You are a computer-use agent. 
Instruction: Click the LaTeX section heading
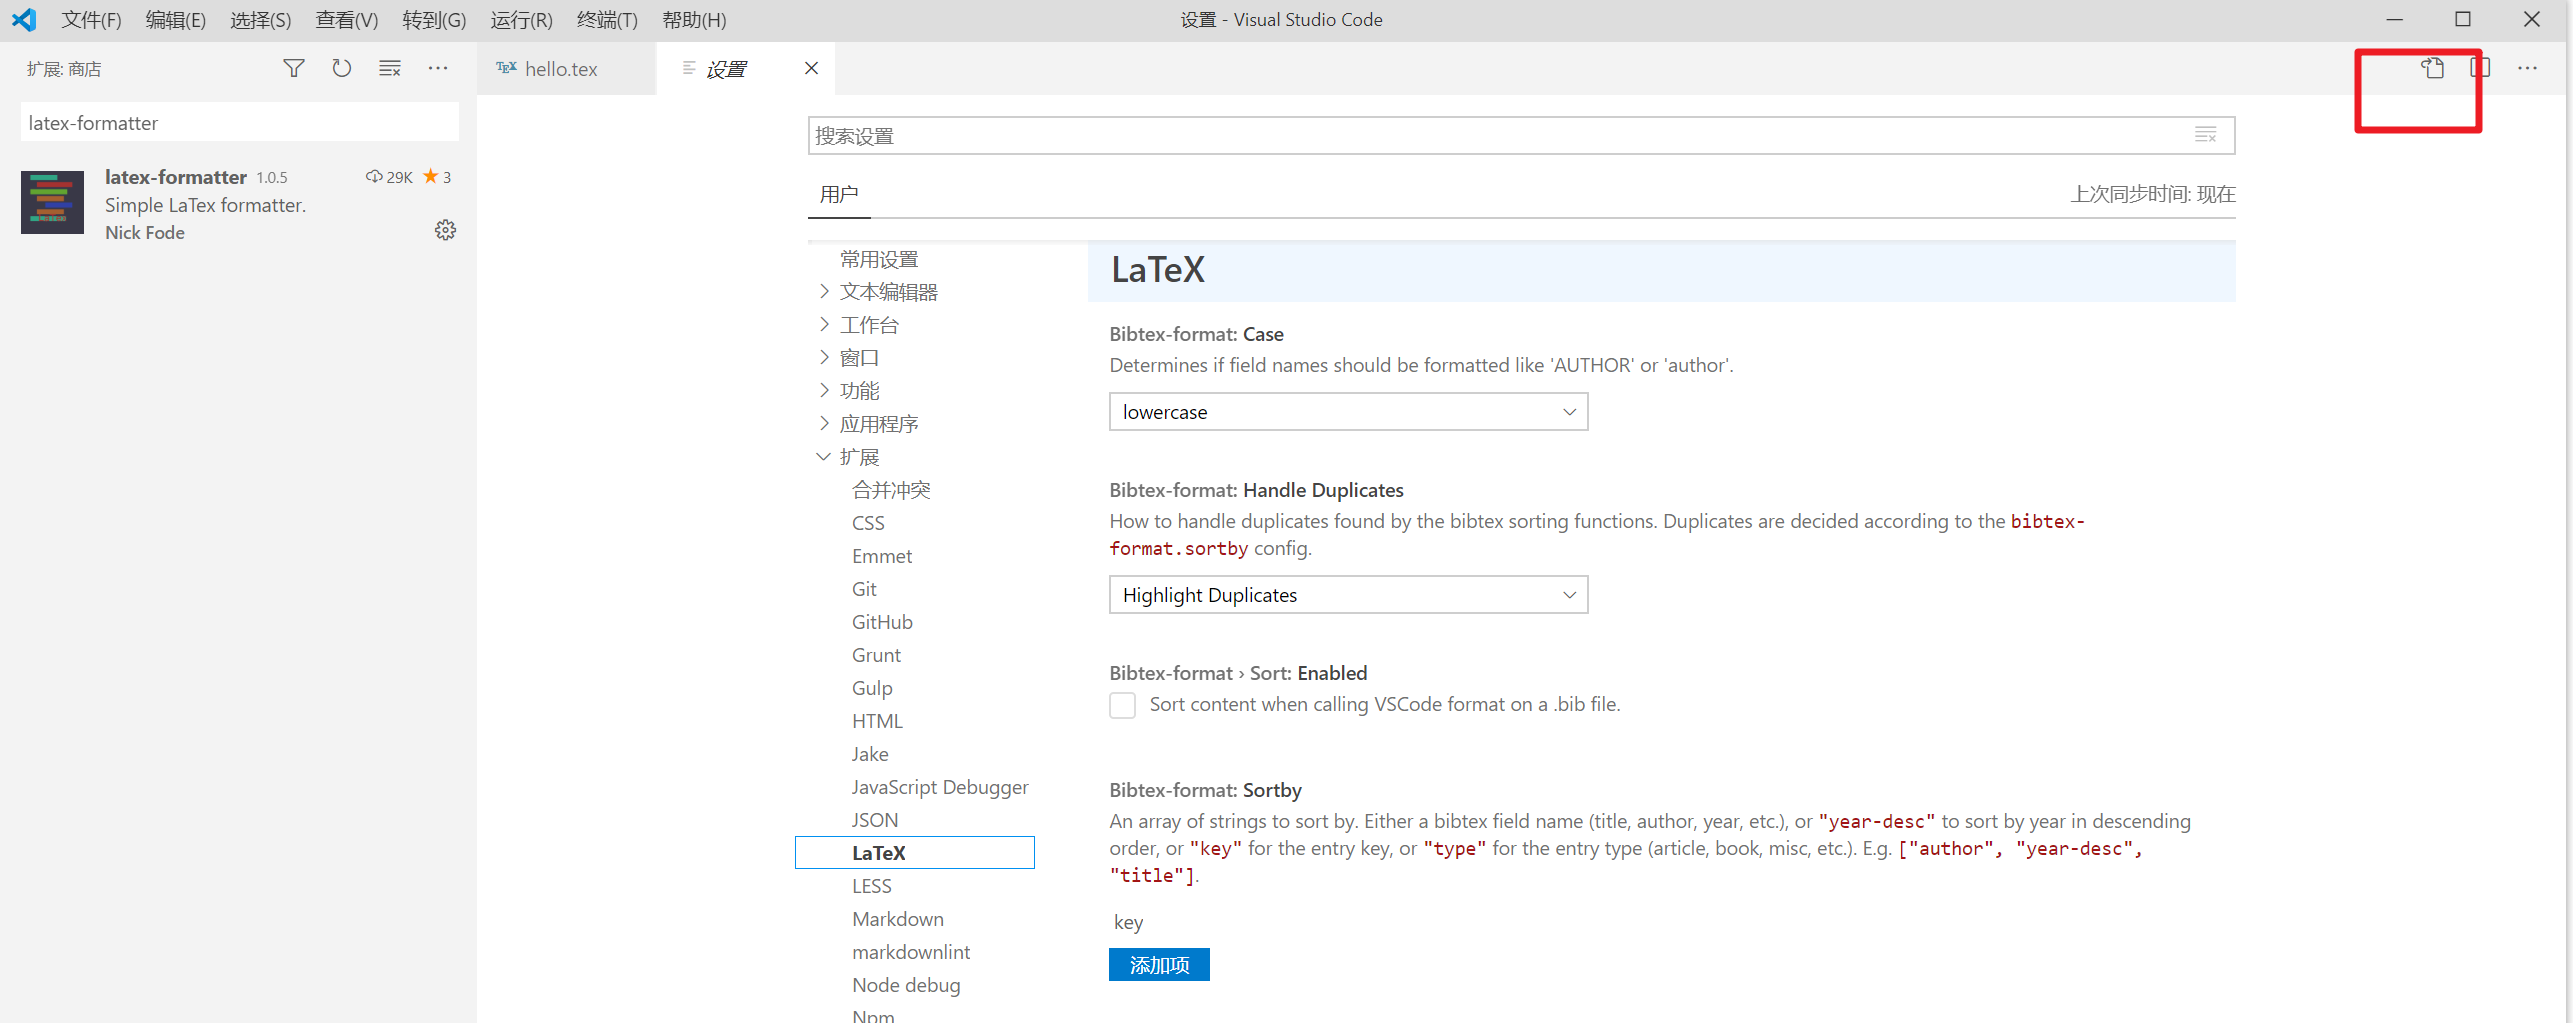1157,269
